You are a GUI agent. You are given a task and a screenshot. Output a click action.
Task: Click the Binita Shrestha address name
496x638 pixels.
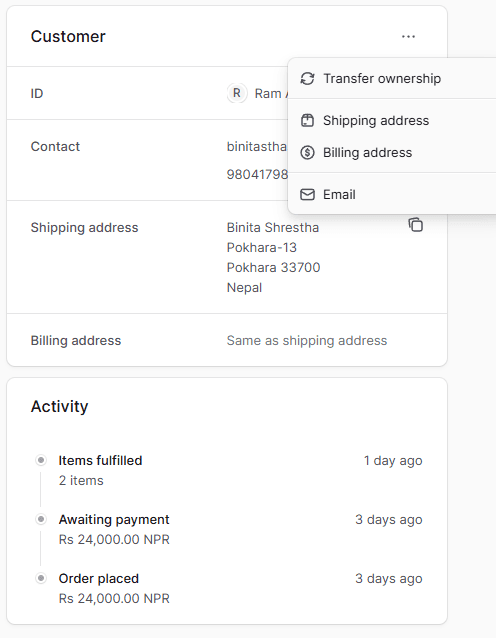pyautogui.click(x=273, y=227)
